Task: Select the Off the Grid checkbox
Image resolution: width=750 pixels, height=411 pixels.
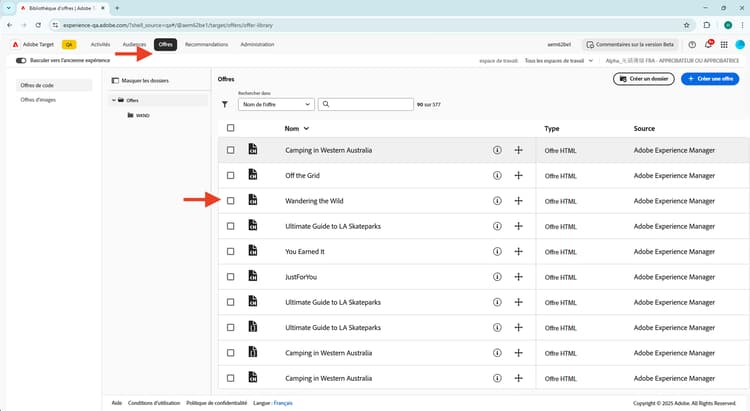Action: tap(231, 175)
